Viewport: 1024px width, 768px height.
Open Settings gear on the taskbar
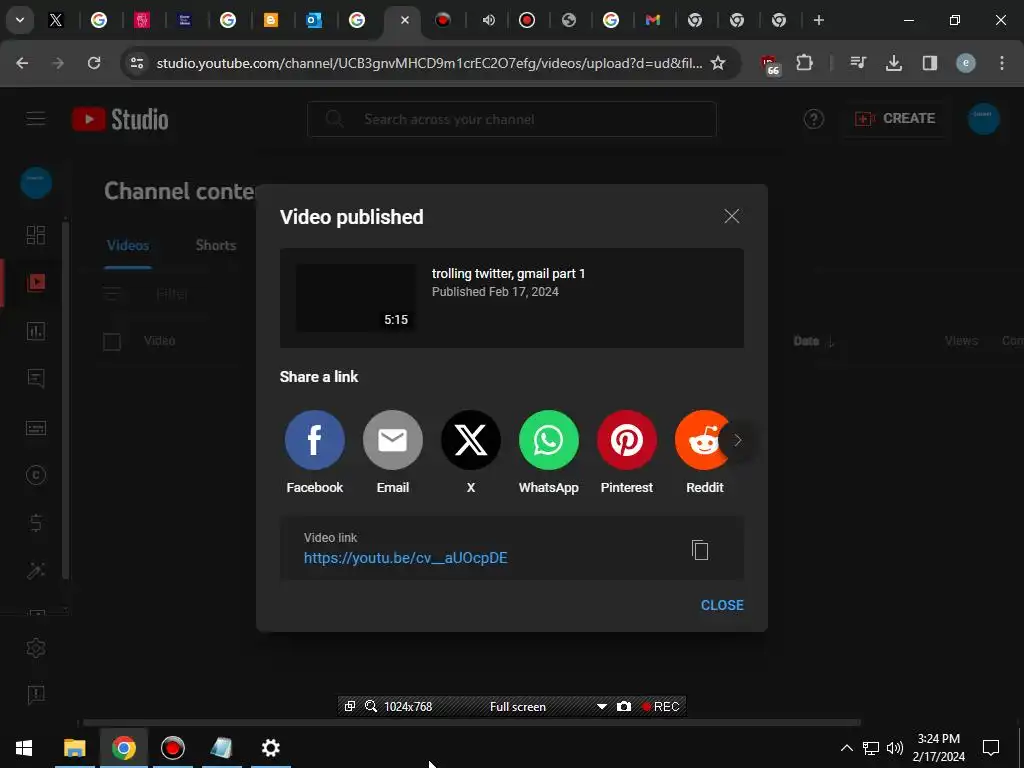pos(270,748)
